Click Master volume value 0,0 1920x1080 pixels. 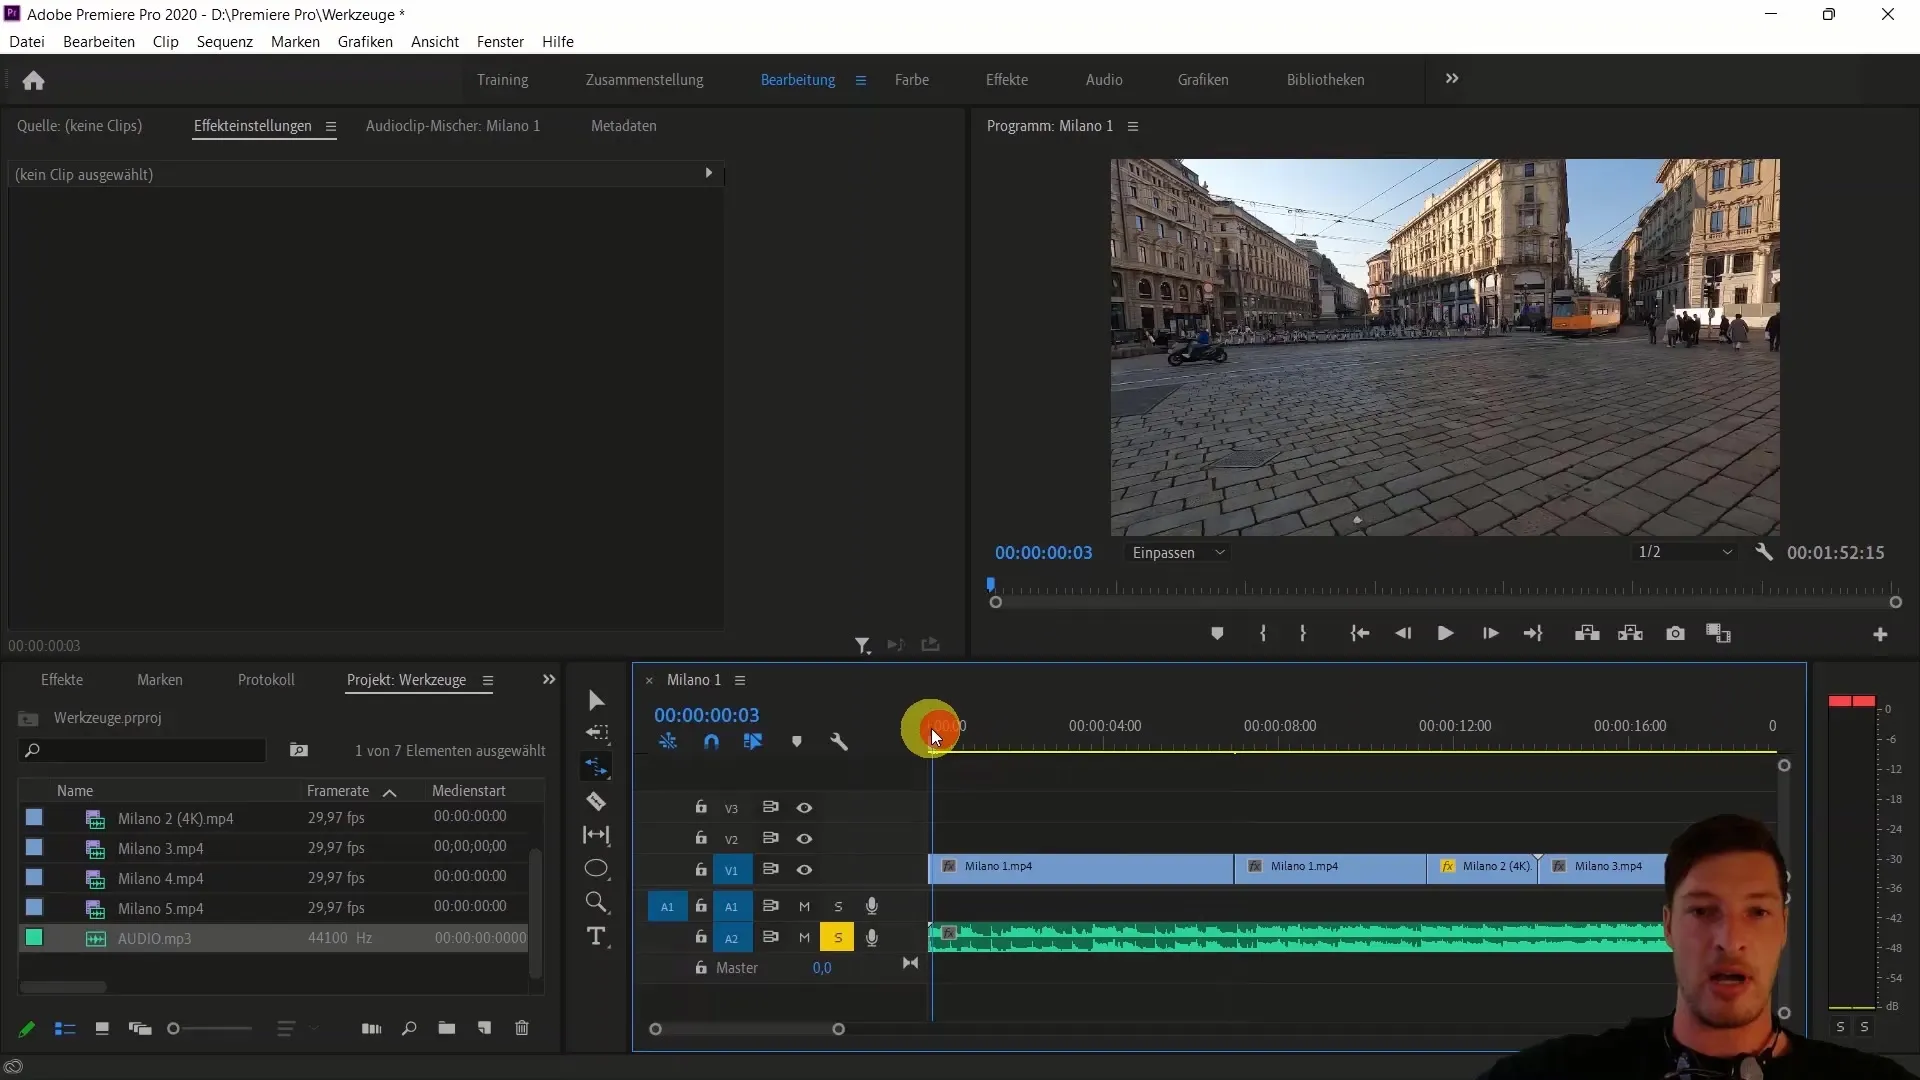pos(822,968)
